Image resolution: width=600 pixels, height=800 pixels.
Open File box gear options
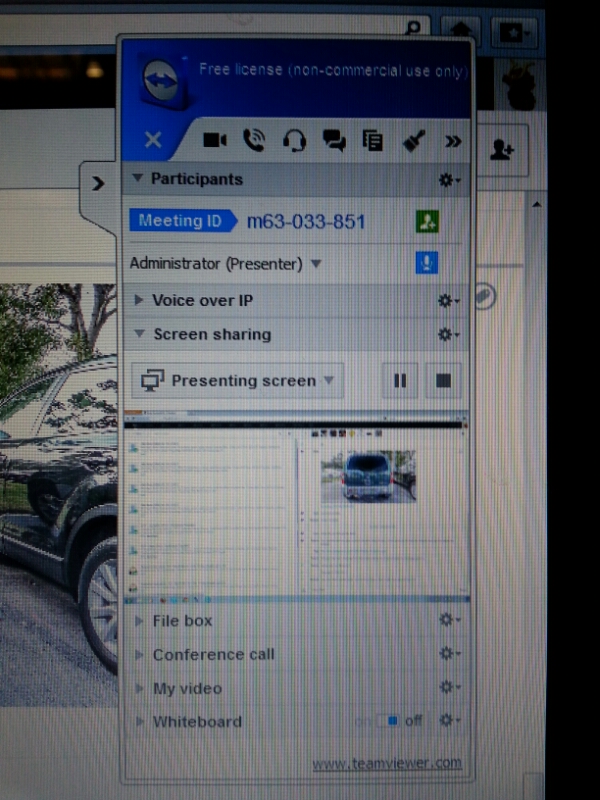[x=449, y=620]
